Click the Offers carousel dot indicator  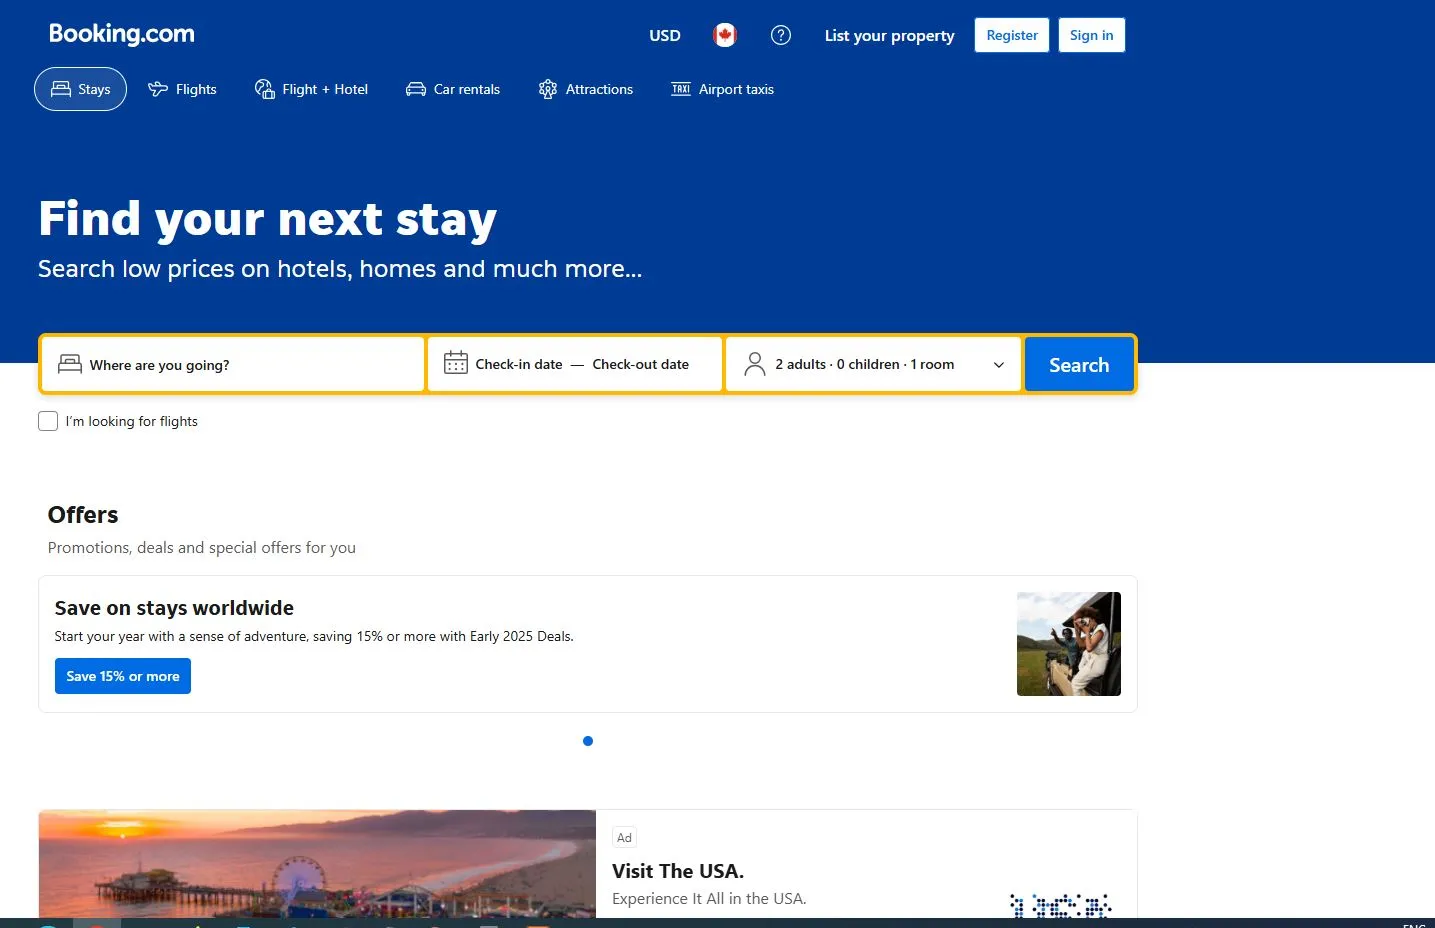pos(588,741)
